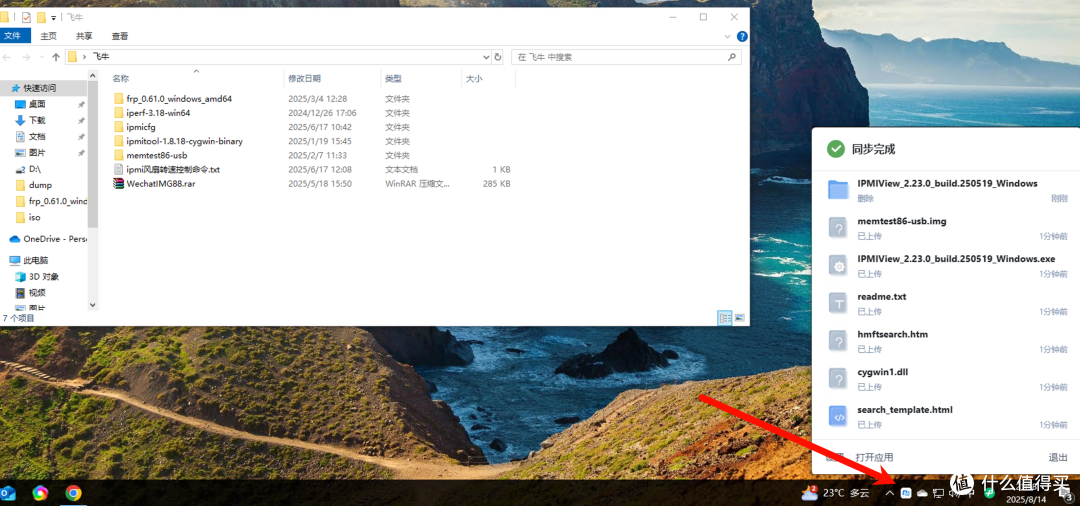The height and width of the screenshot is (506, 1080).
Task: Open 此电脑 in the navigation pane
Action: (x=33, y=260)
